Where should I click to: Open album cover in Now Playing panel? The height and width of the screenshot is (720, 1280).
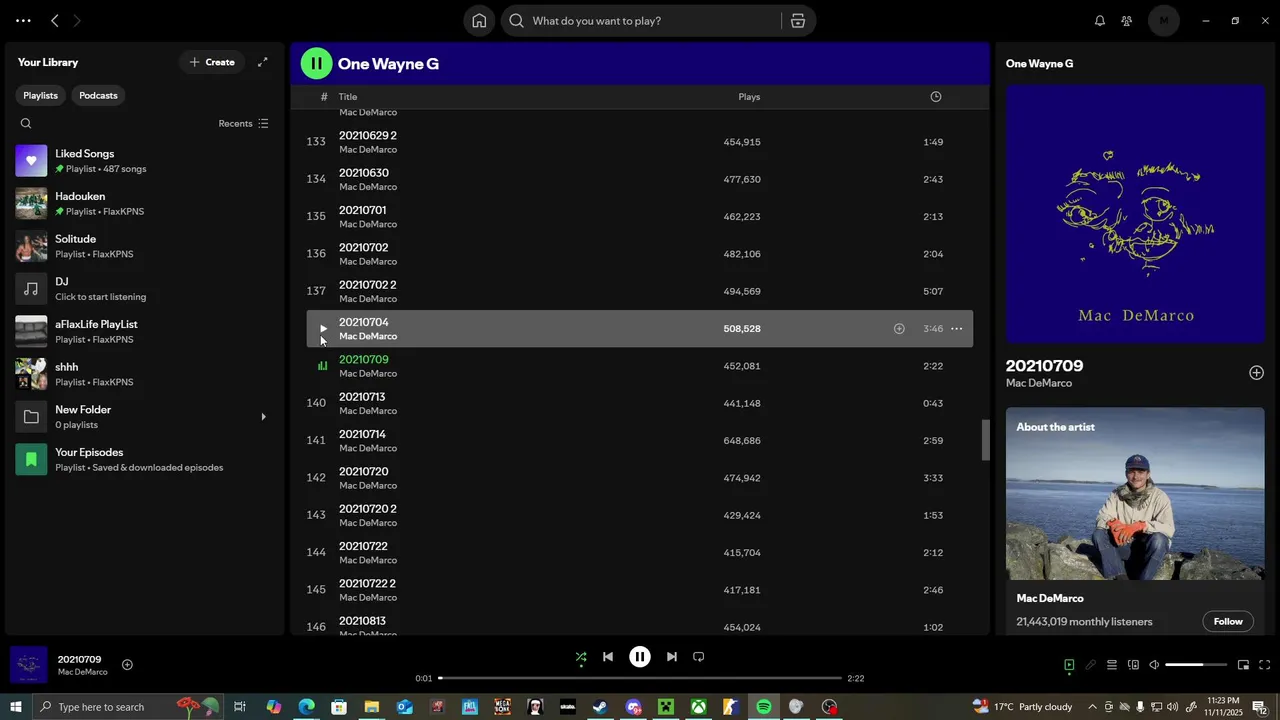pos(1135,214)
